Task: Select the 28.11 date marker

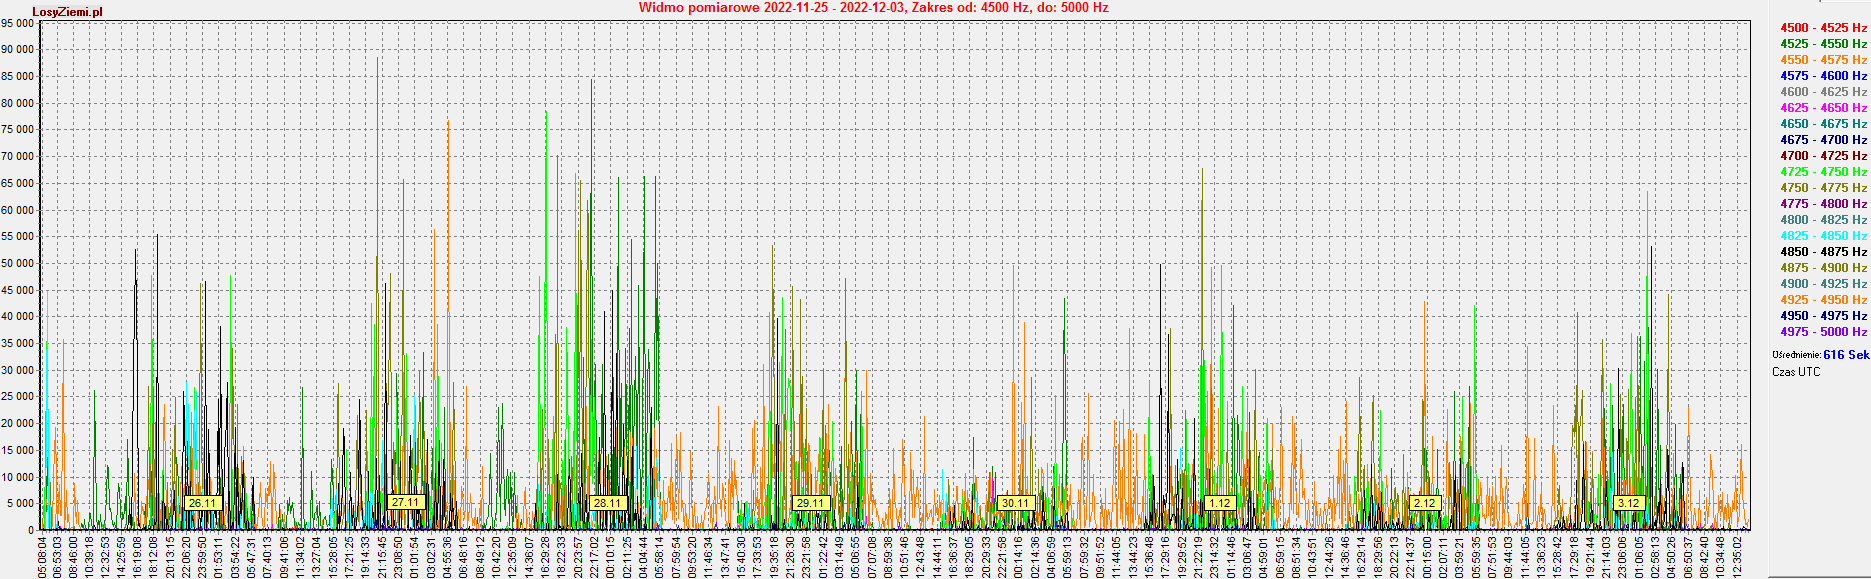Action: click(x=608, y=503)
